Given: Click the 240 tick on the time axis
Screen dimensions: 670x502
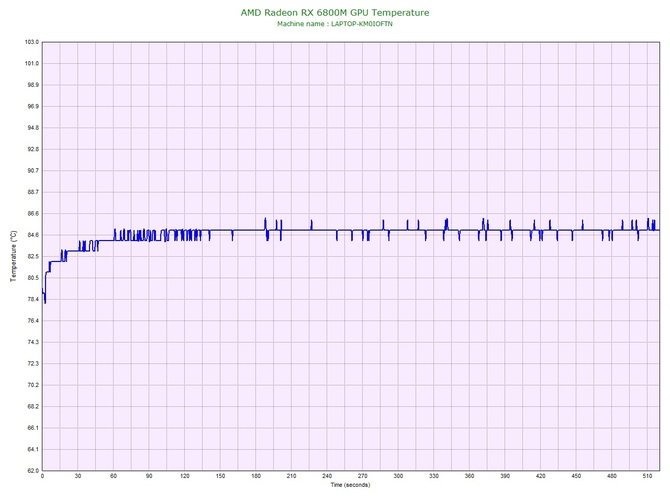Looking at the screenshot, I should click(x=327, y=476).
